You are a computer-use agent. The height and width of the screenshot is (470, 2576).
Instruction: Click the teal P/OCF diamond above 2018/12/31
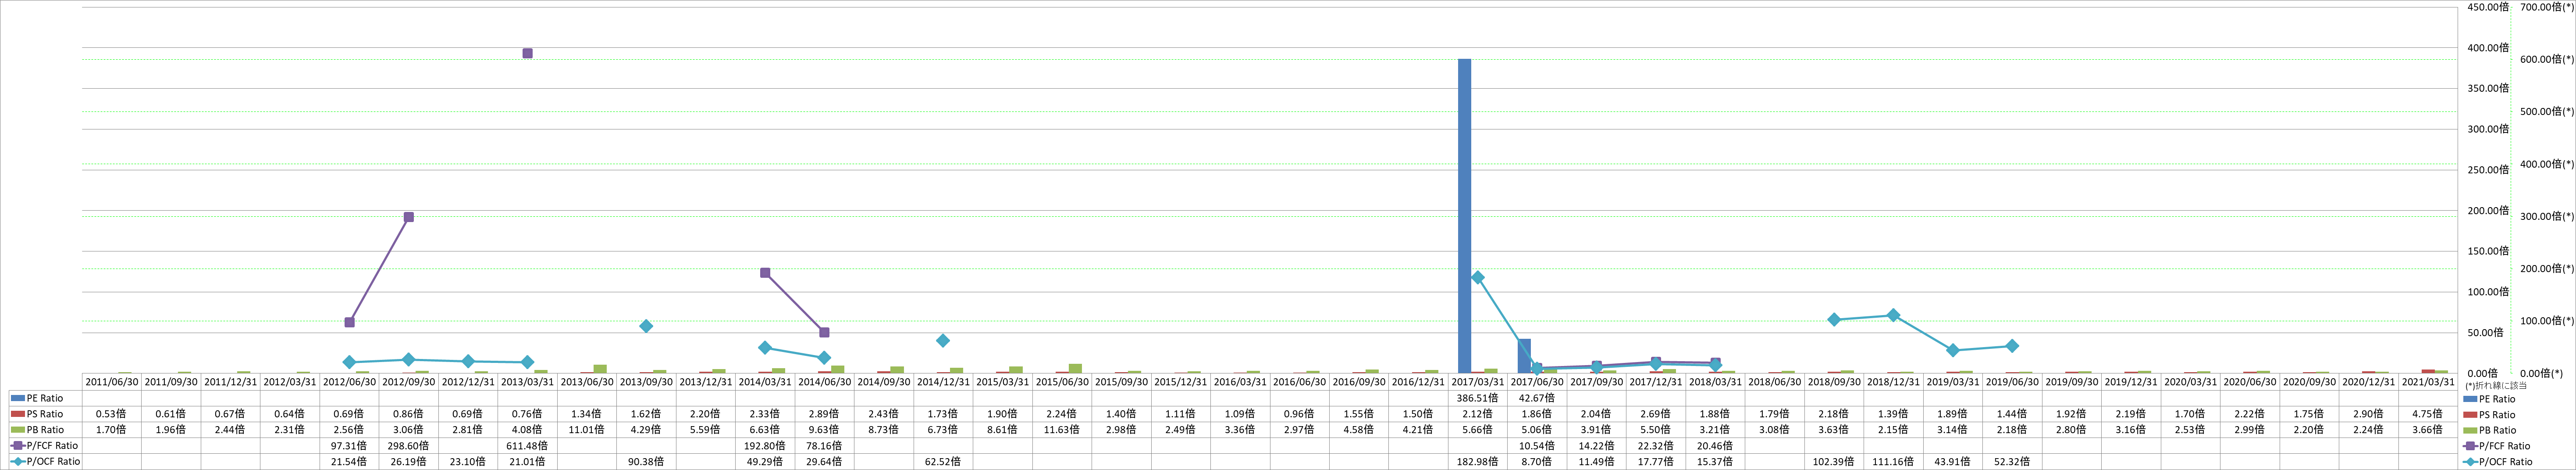1894,315
